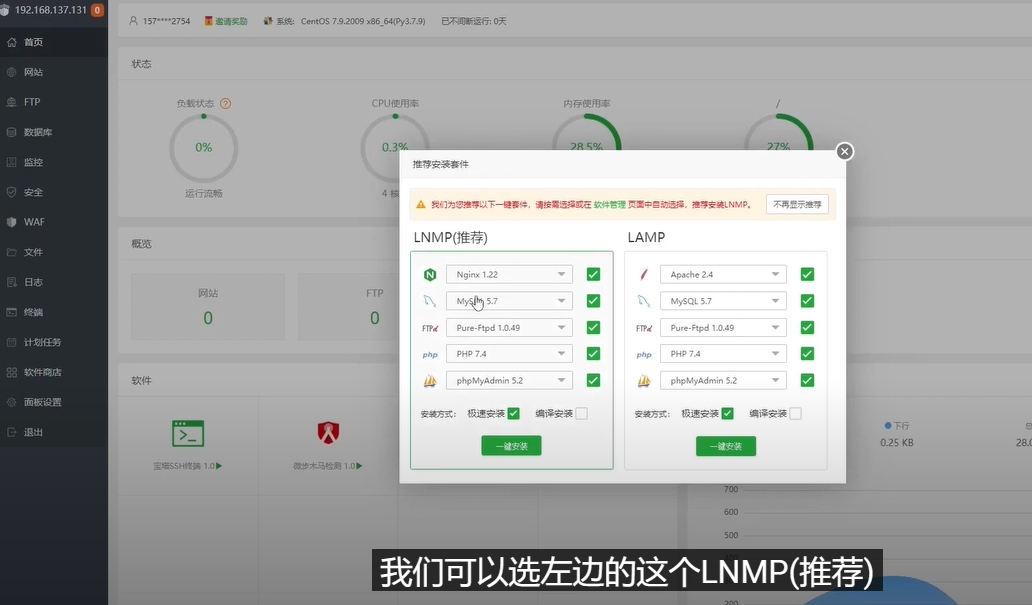
Task: Click the PHP logo in LNMP panel
Action: click(x=430, y=354)
